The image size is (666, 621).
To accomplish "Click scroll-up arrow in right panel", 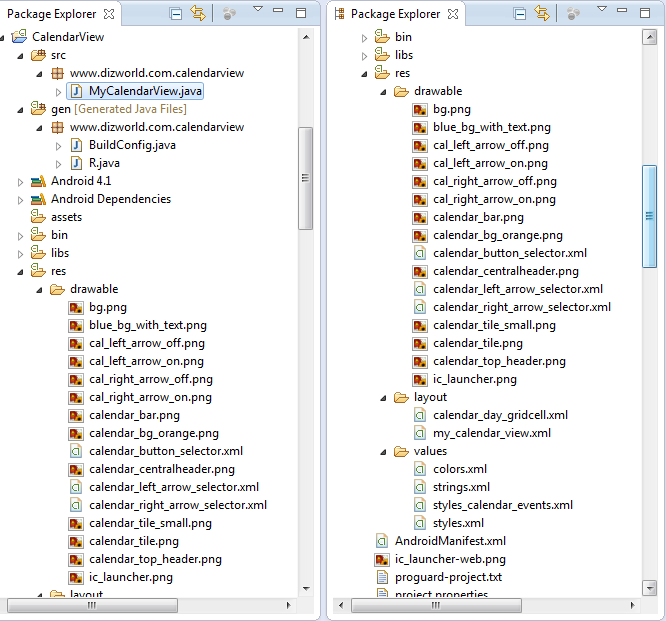I will (x=649, y=38).
